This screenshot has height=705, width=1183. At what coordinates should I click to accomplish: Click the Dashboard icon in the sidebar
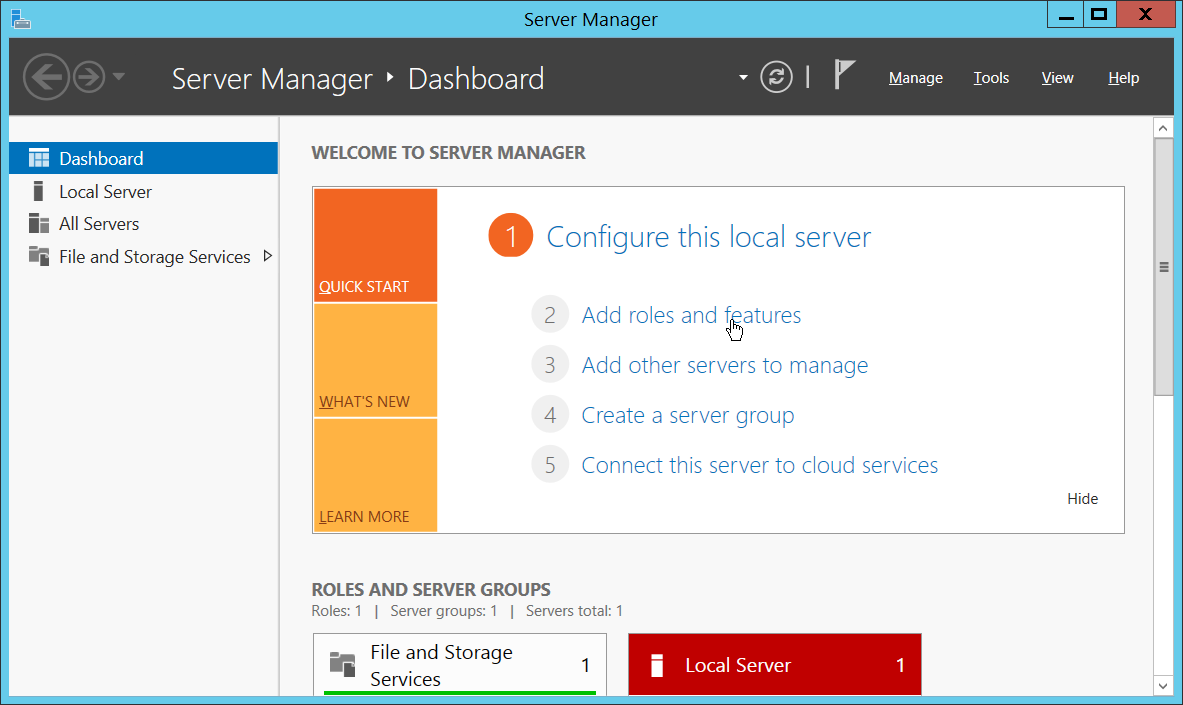pyautogui.click(x=39, y=158)
